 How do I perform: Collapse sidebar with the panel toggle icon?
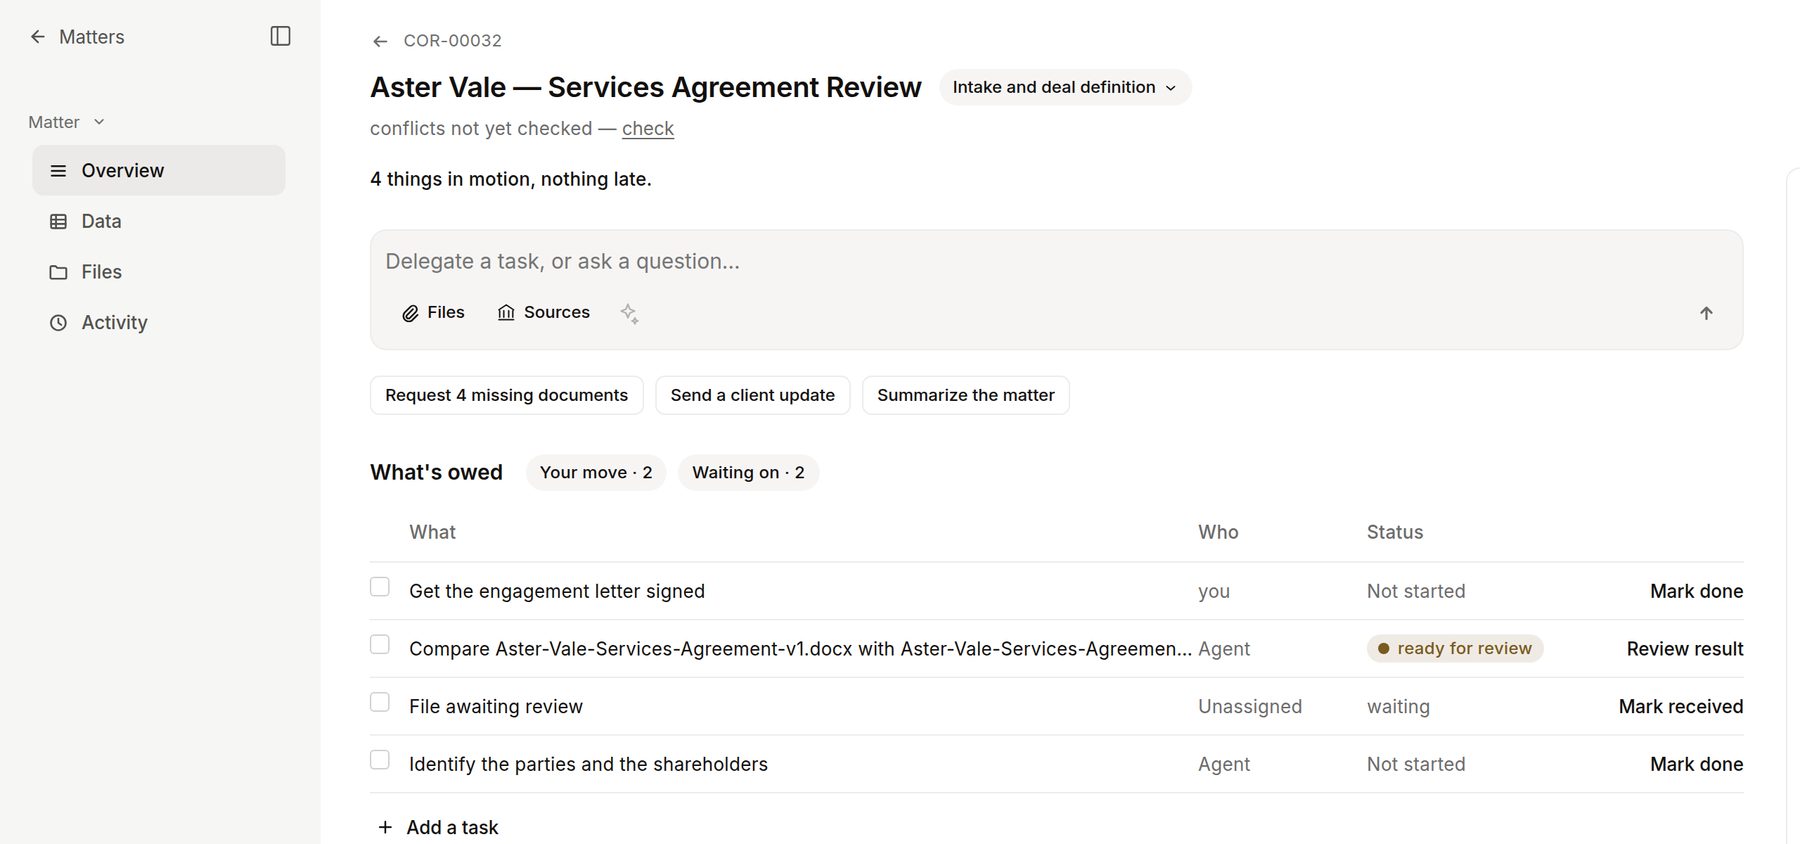281,36
